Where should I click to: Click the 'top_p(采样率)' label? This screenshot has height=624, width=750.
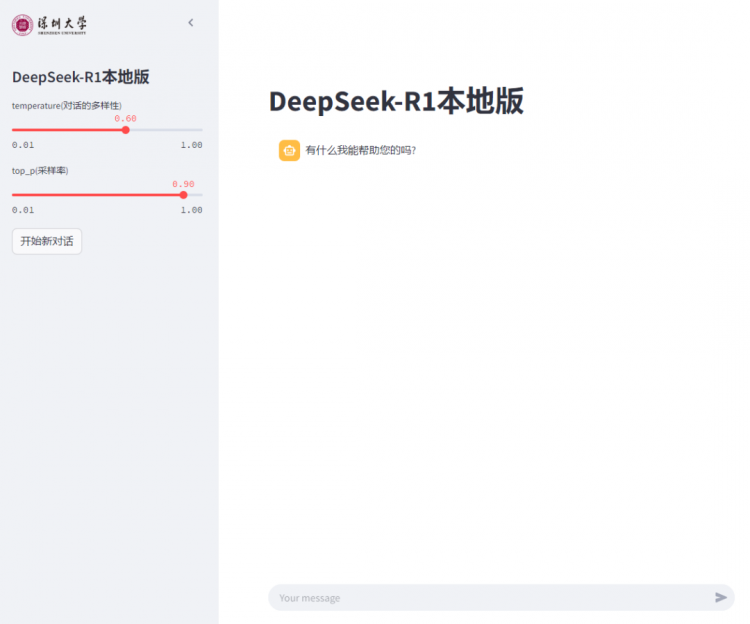click(x=40, y=171)
